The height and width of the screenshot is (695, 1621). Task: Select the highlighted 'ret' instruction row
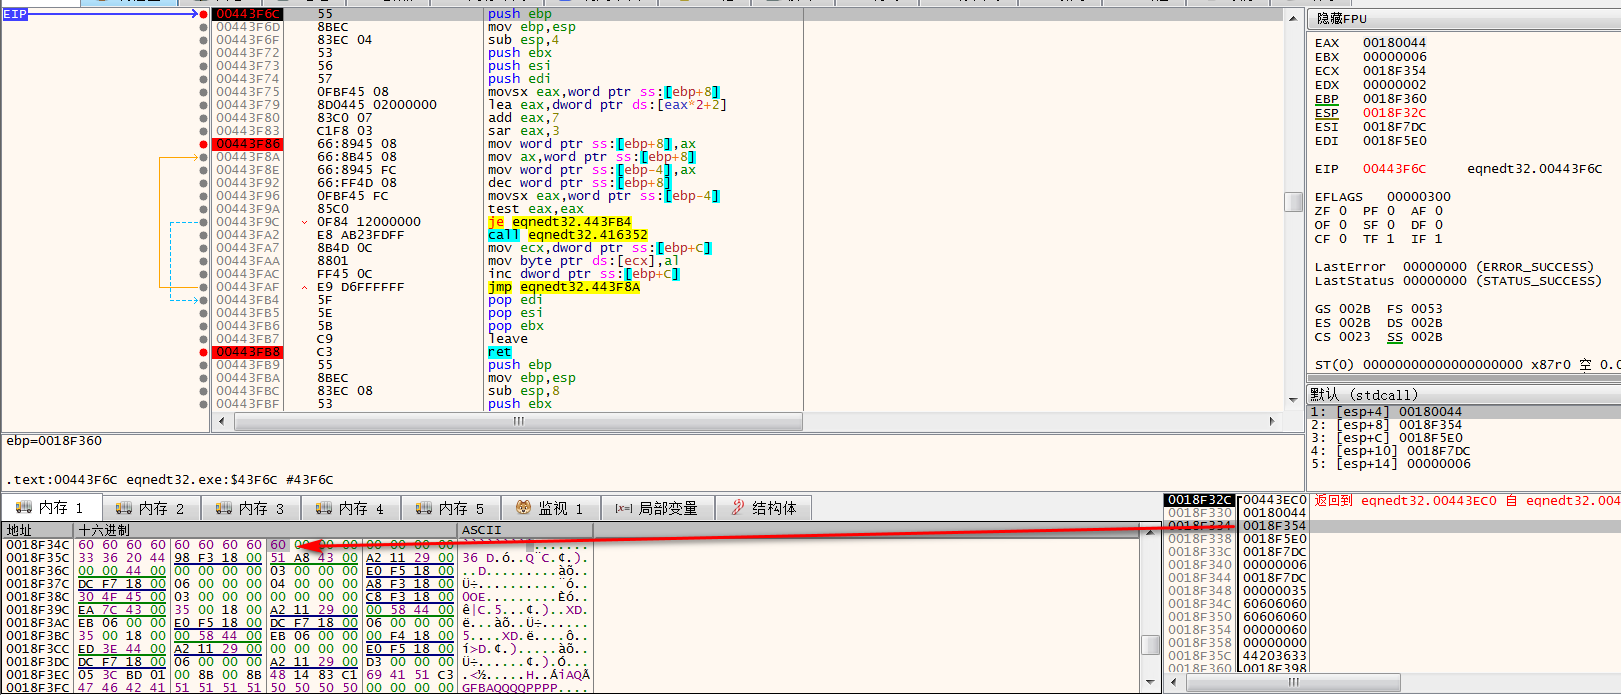[x=499, y=352]
